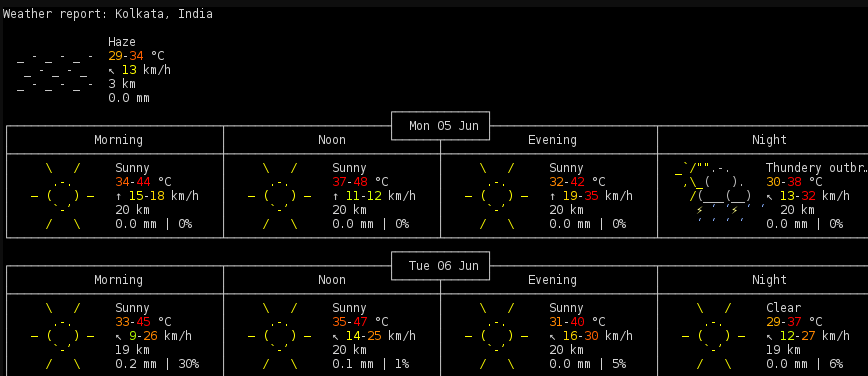Select the temperature '37-48 °C'
Image resolution: width=868 pixels, height=376 pixels.
click(x=360, y=182)
